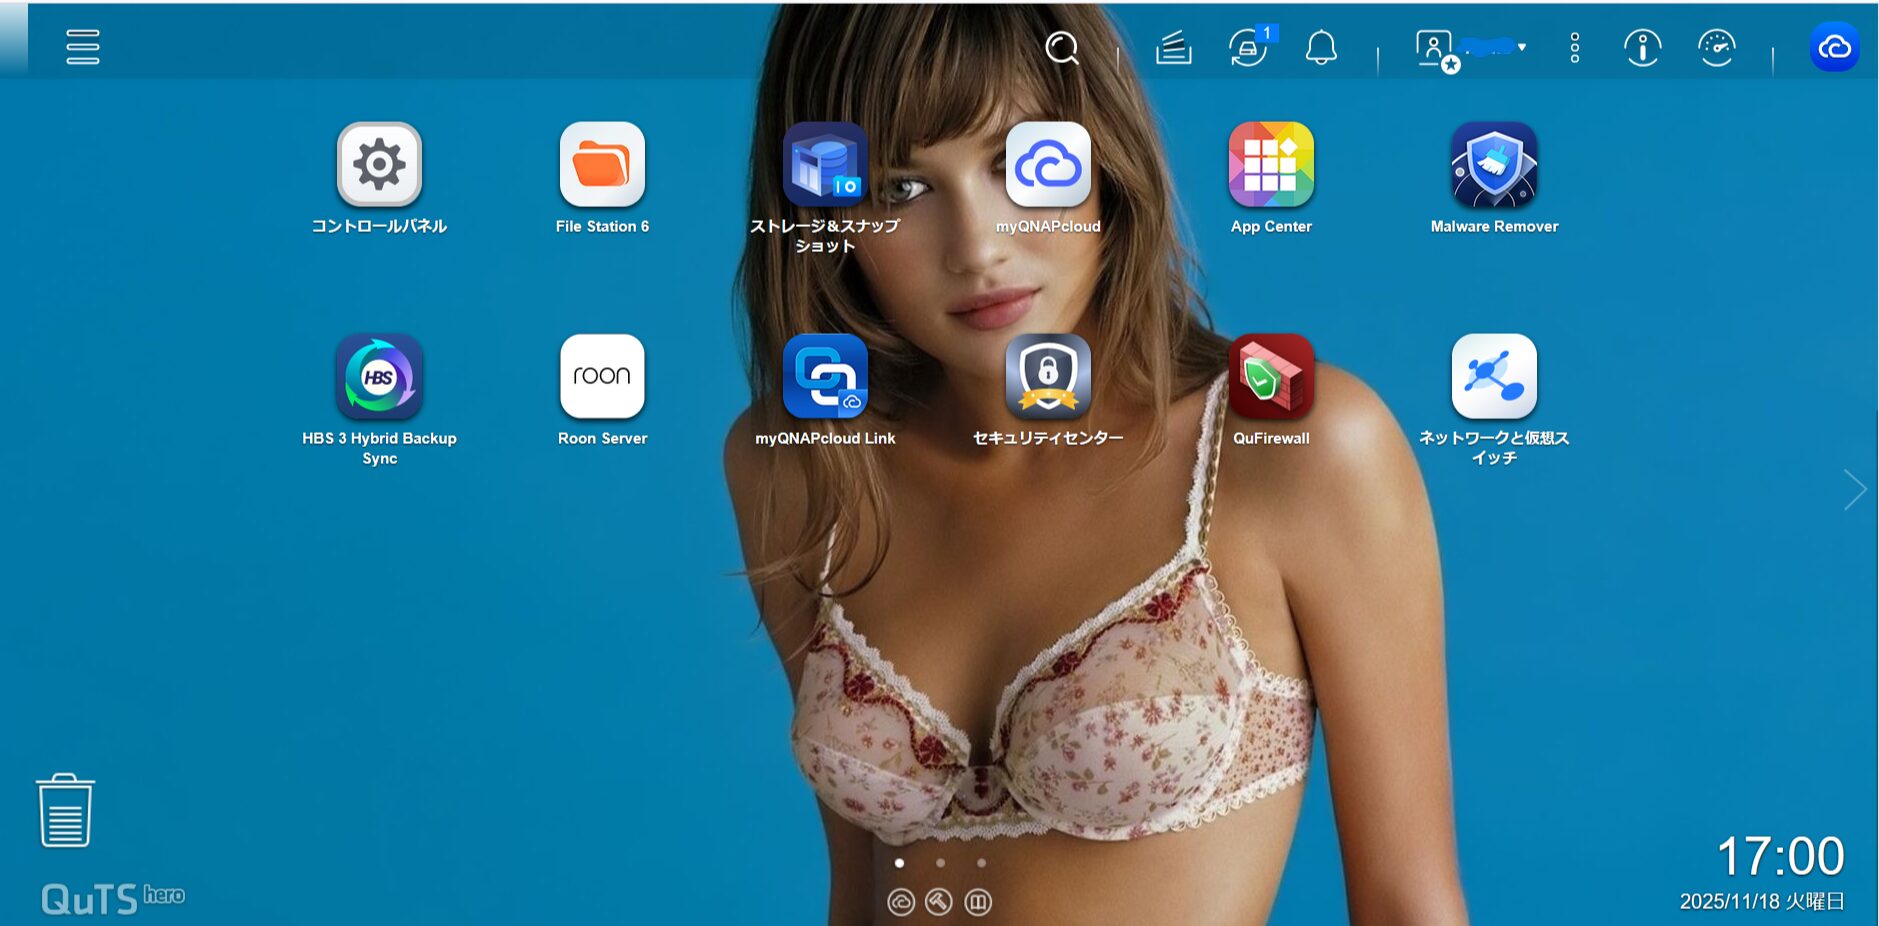Open QuFirewall app
Screen dimensions: 1879x926
click(1270, 377)
